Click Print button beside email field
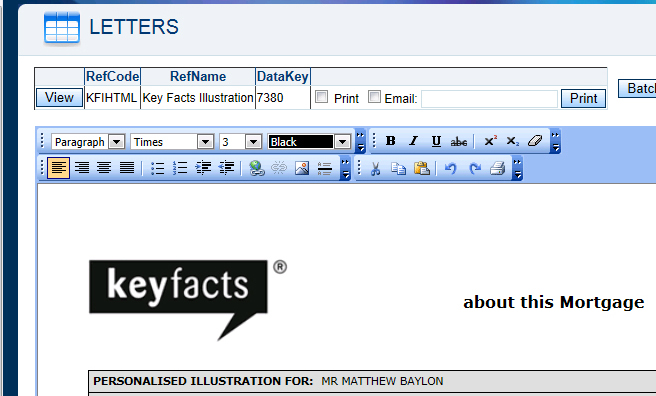The height and width of the screenshot is (396, 656). coord(583,98)
